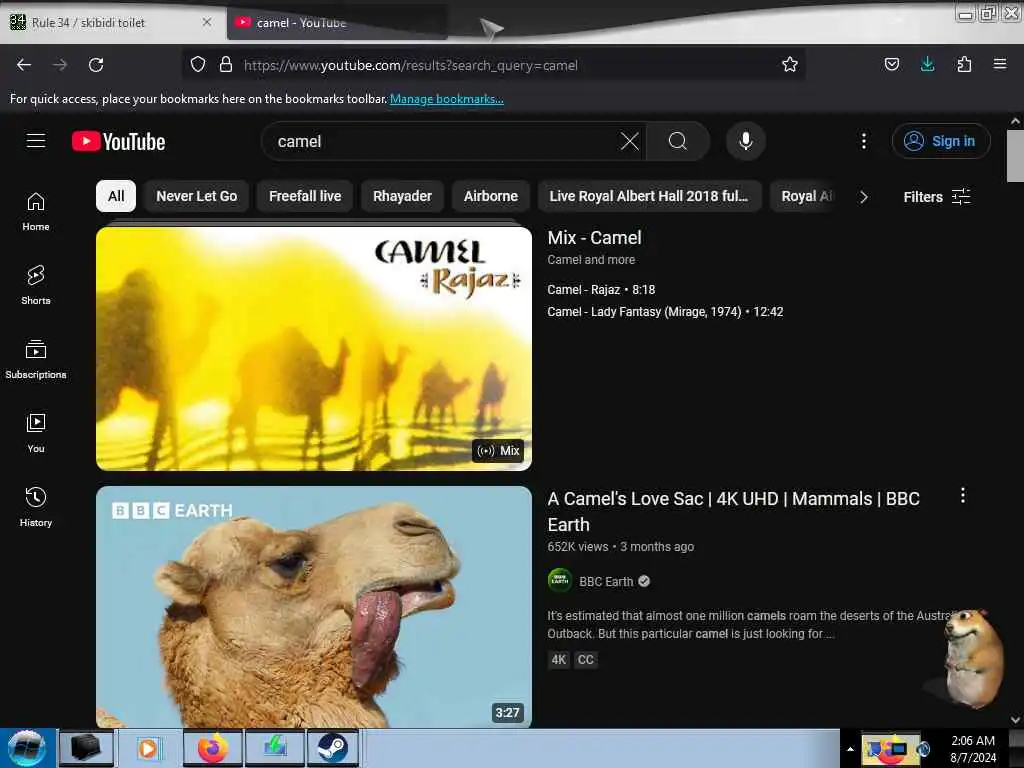
Task: Open the tracking protection shield icon
Action: click(198, 65)
